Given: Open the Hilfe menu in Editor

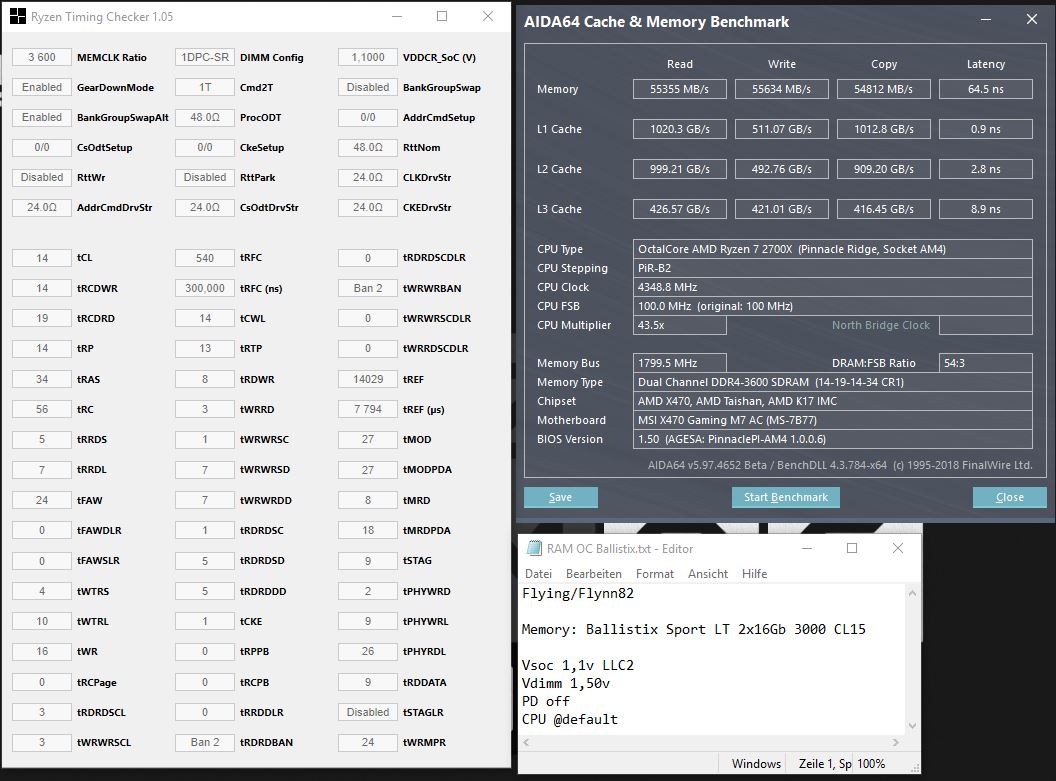Looking at the screenshot, I should pyautogui.click(x=754, y=574).
